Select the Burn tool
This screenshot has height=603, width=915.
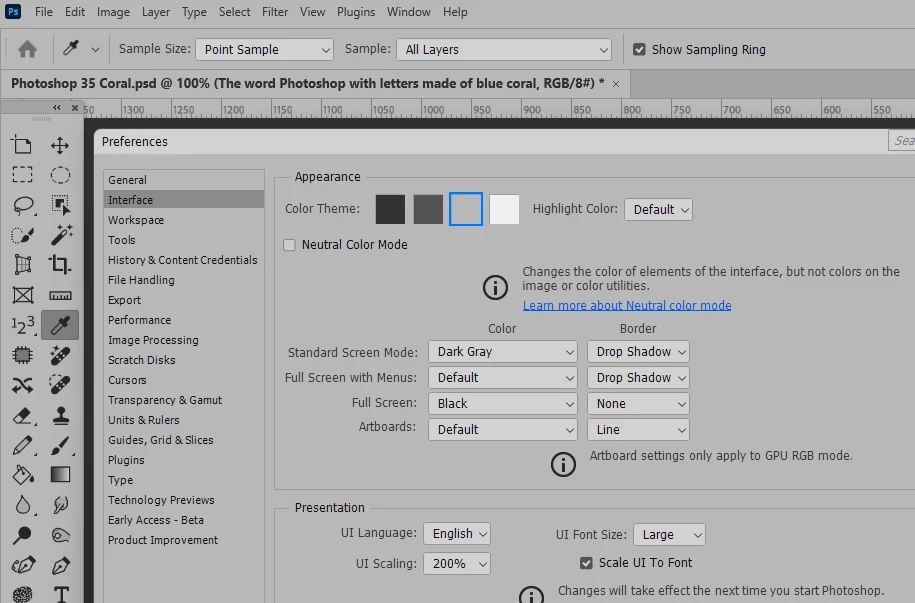(x=60, y=535)
